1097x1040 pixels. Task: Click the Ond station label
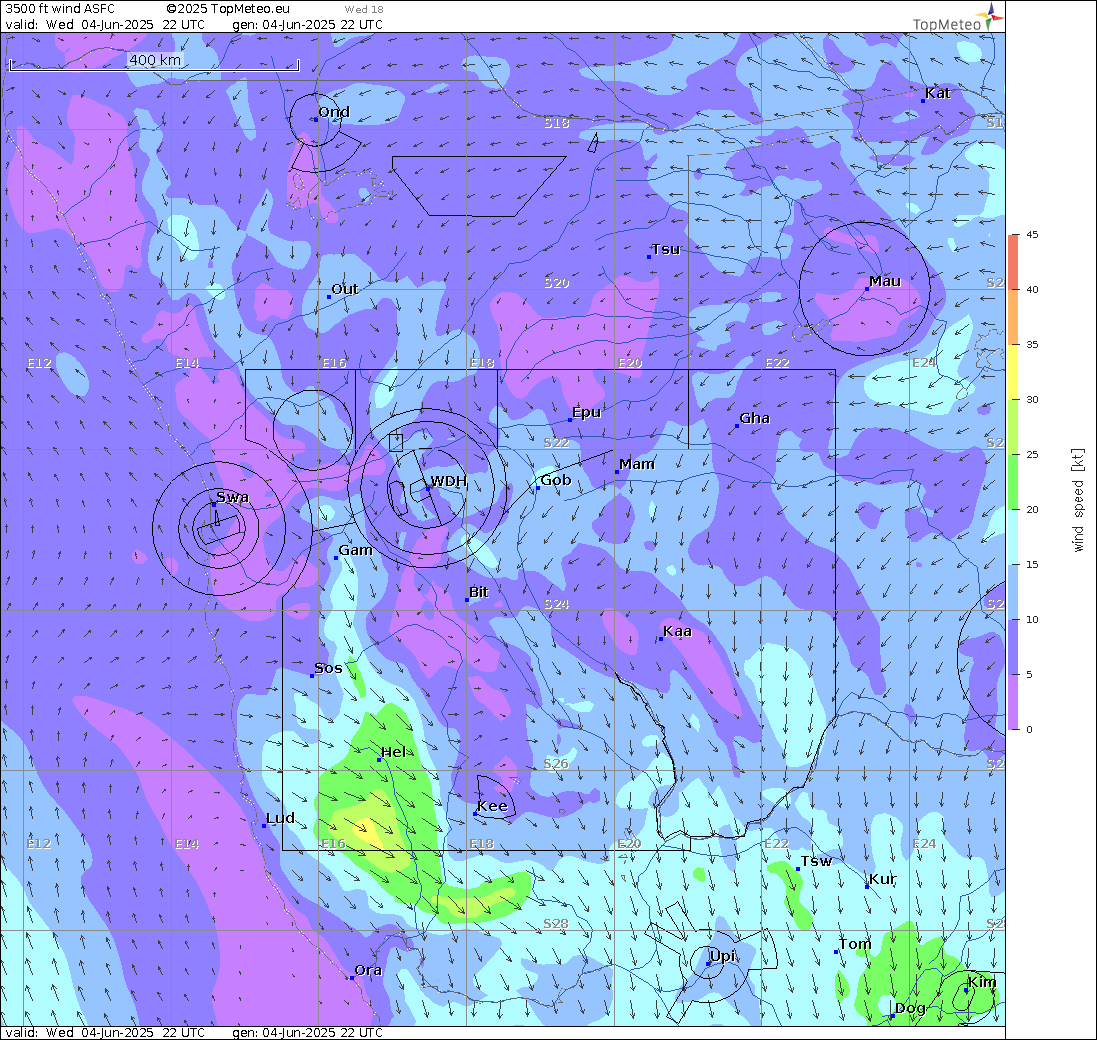(x=334, y=112)
